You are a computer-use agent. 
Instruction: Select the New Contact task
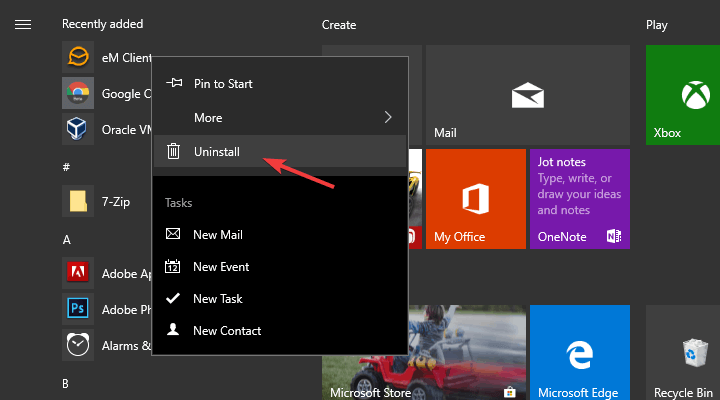[280, 331]
